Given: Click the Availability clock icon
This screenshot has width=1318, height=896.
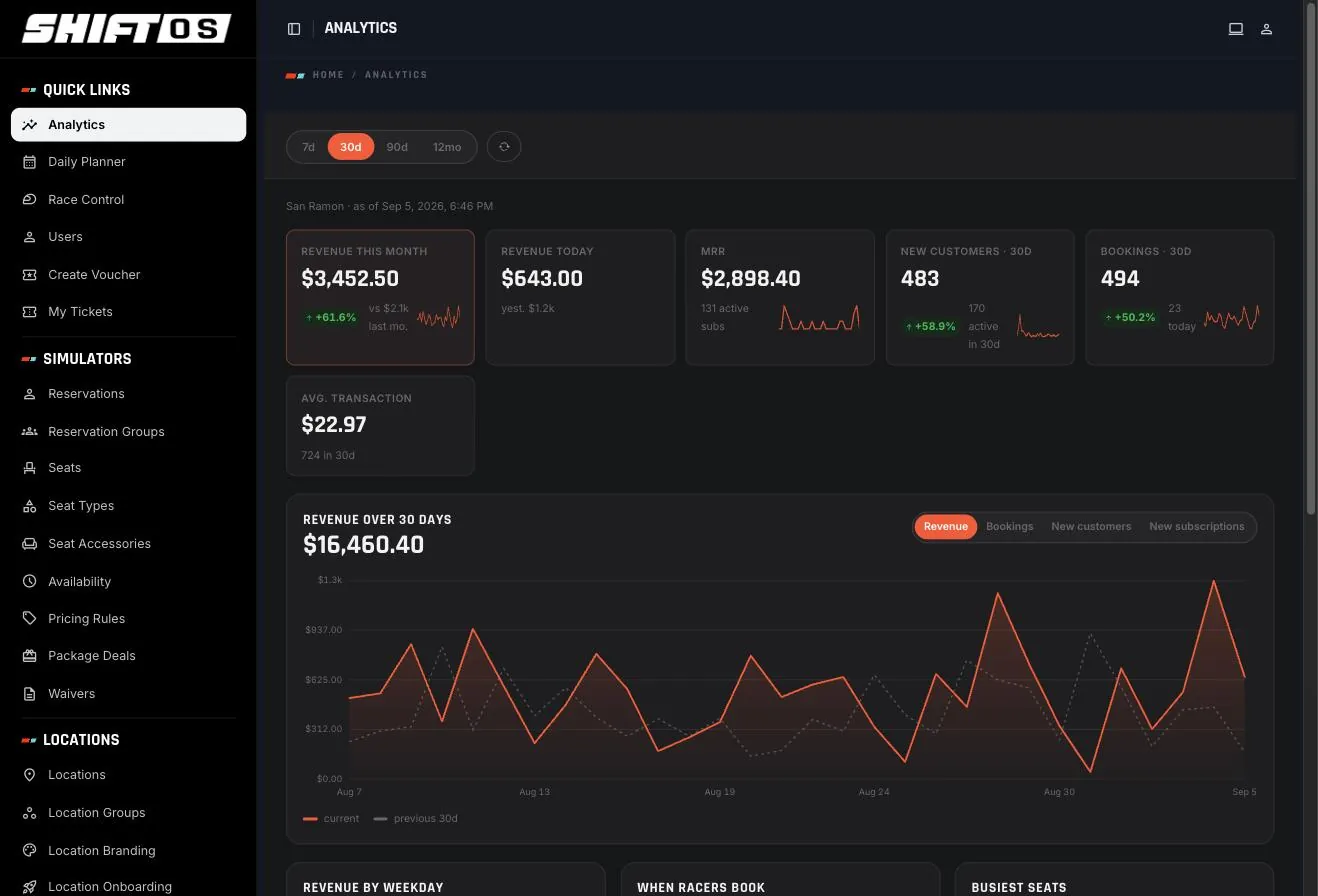Looking at the screenshot, I should tap(29, 581).
